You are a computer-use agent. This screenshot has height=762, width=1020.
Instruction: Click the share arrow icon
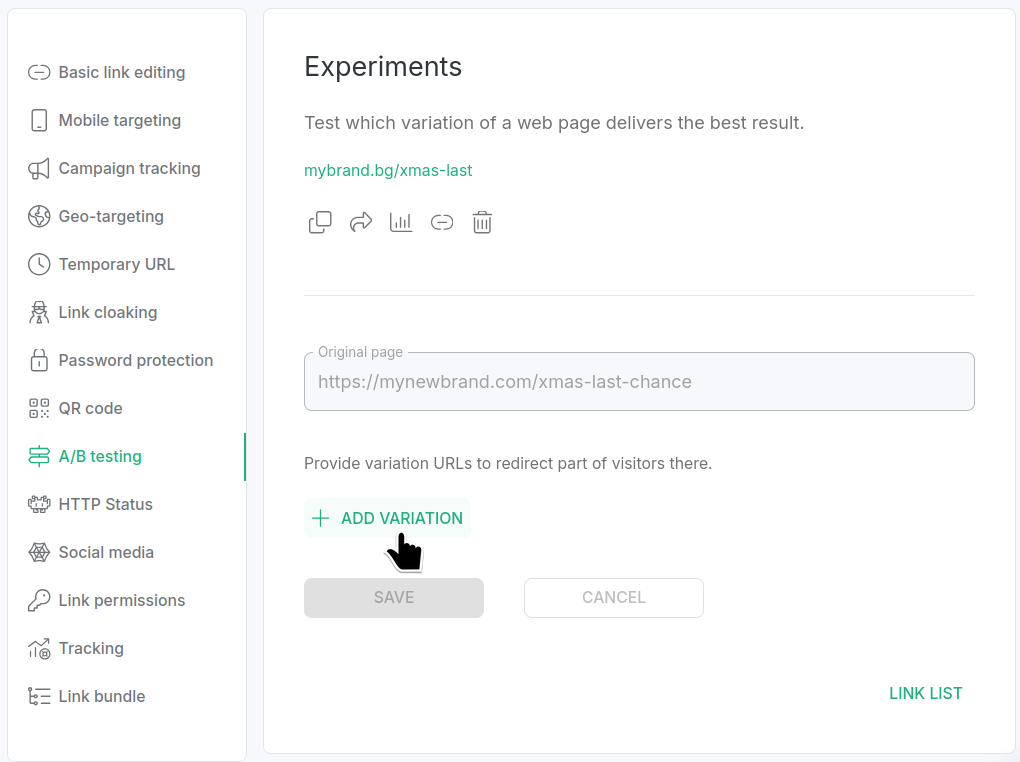tap(361, 222)
